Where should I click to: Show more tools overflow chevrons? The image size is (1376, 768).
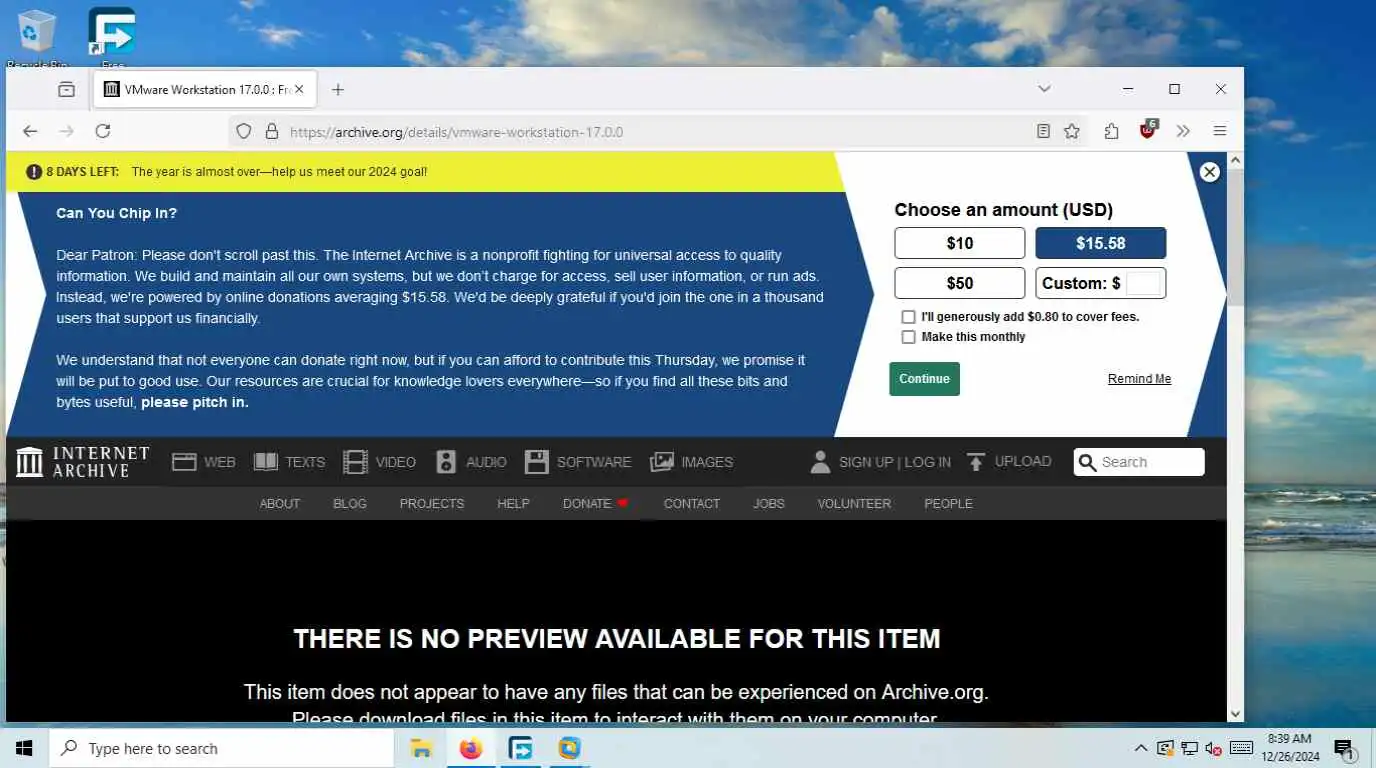coord(1183,131)
